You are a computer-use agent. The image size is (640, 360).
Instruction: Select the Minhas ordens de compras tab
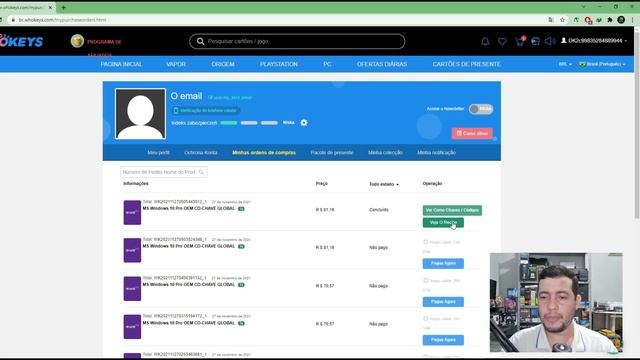click(x=264, y=152)
